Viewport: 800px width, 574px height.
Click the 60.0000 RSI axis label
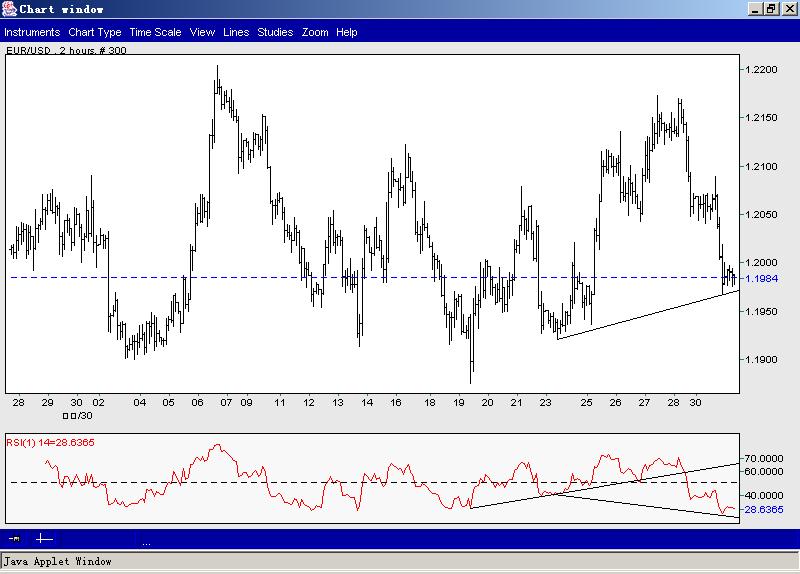764,471
